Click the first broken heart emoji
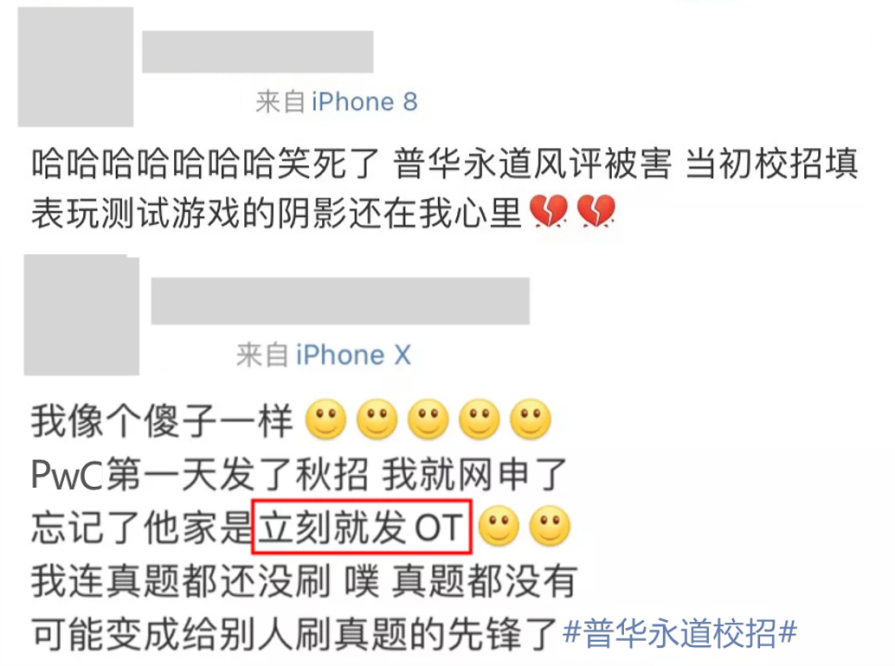The image size is (895, 666). (549, 211)
